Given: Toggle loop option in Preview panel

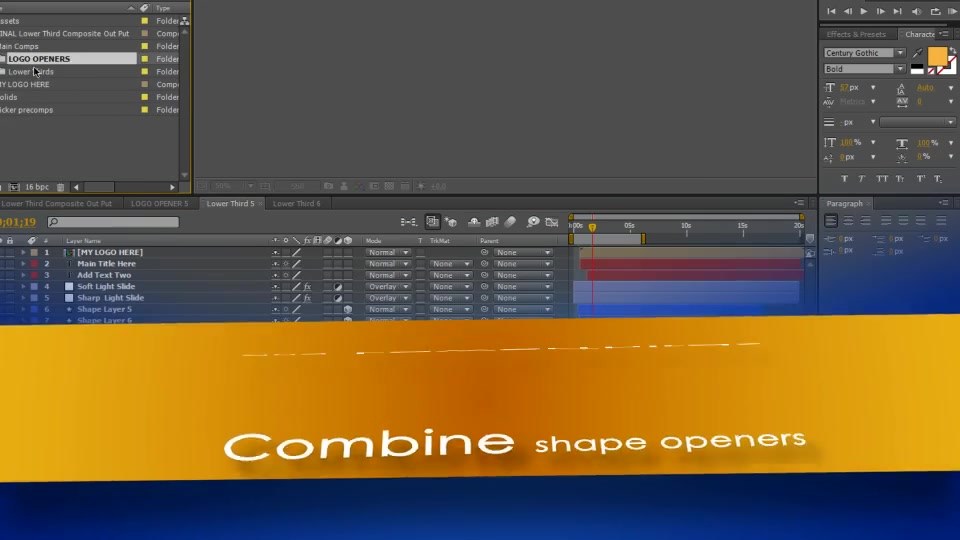Looking at the screenshot, I should 935,11.
